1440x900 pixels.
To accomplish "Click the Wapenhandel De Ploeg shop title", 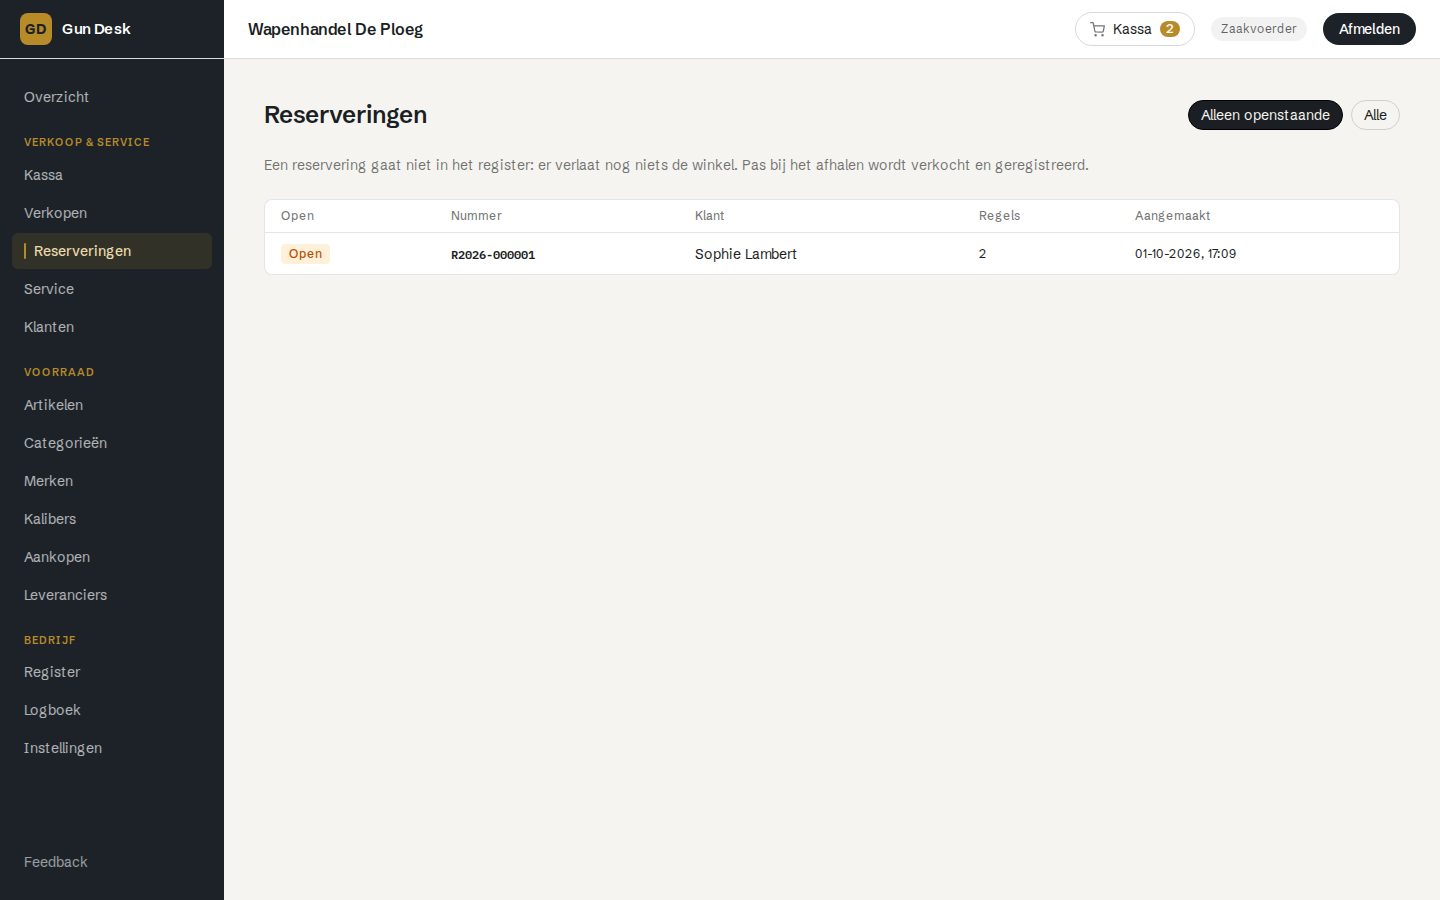I will pos(335,29).
